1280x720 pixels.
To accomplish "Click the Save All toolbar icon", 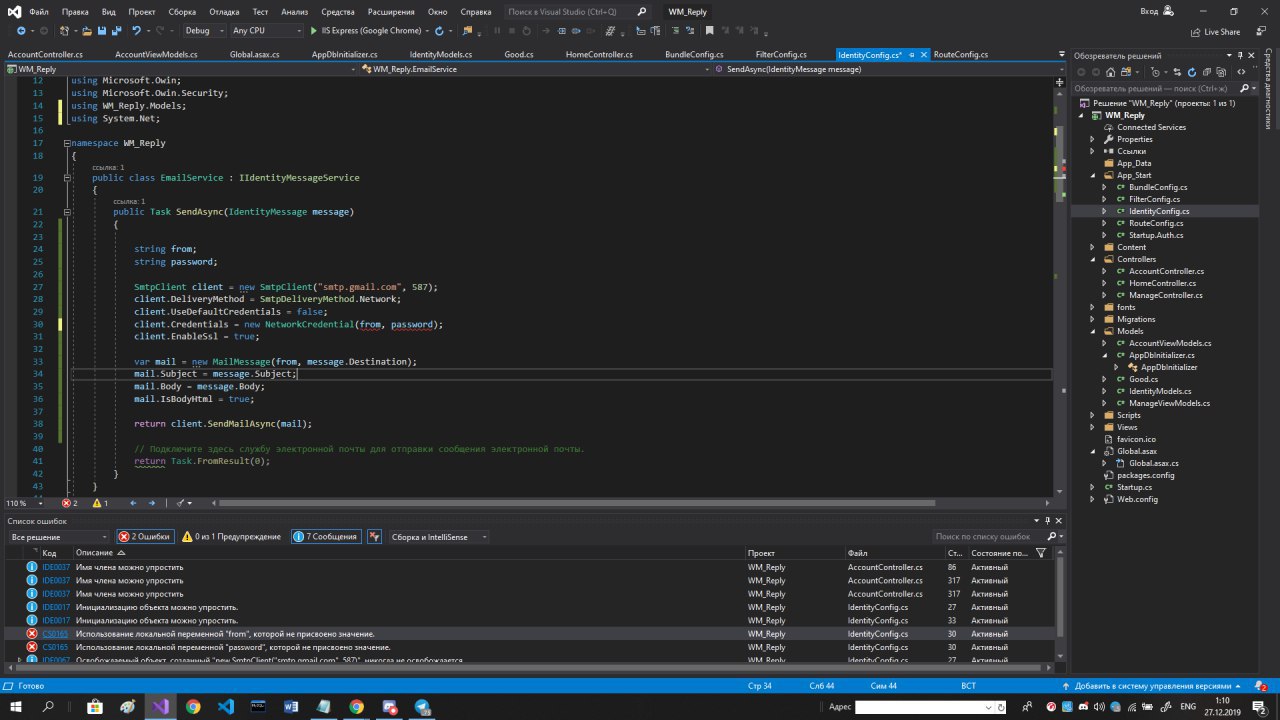I will [116, 31].
